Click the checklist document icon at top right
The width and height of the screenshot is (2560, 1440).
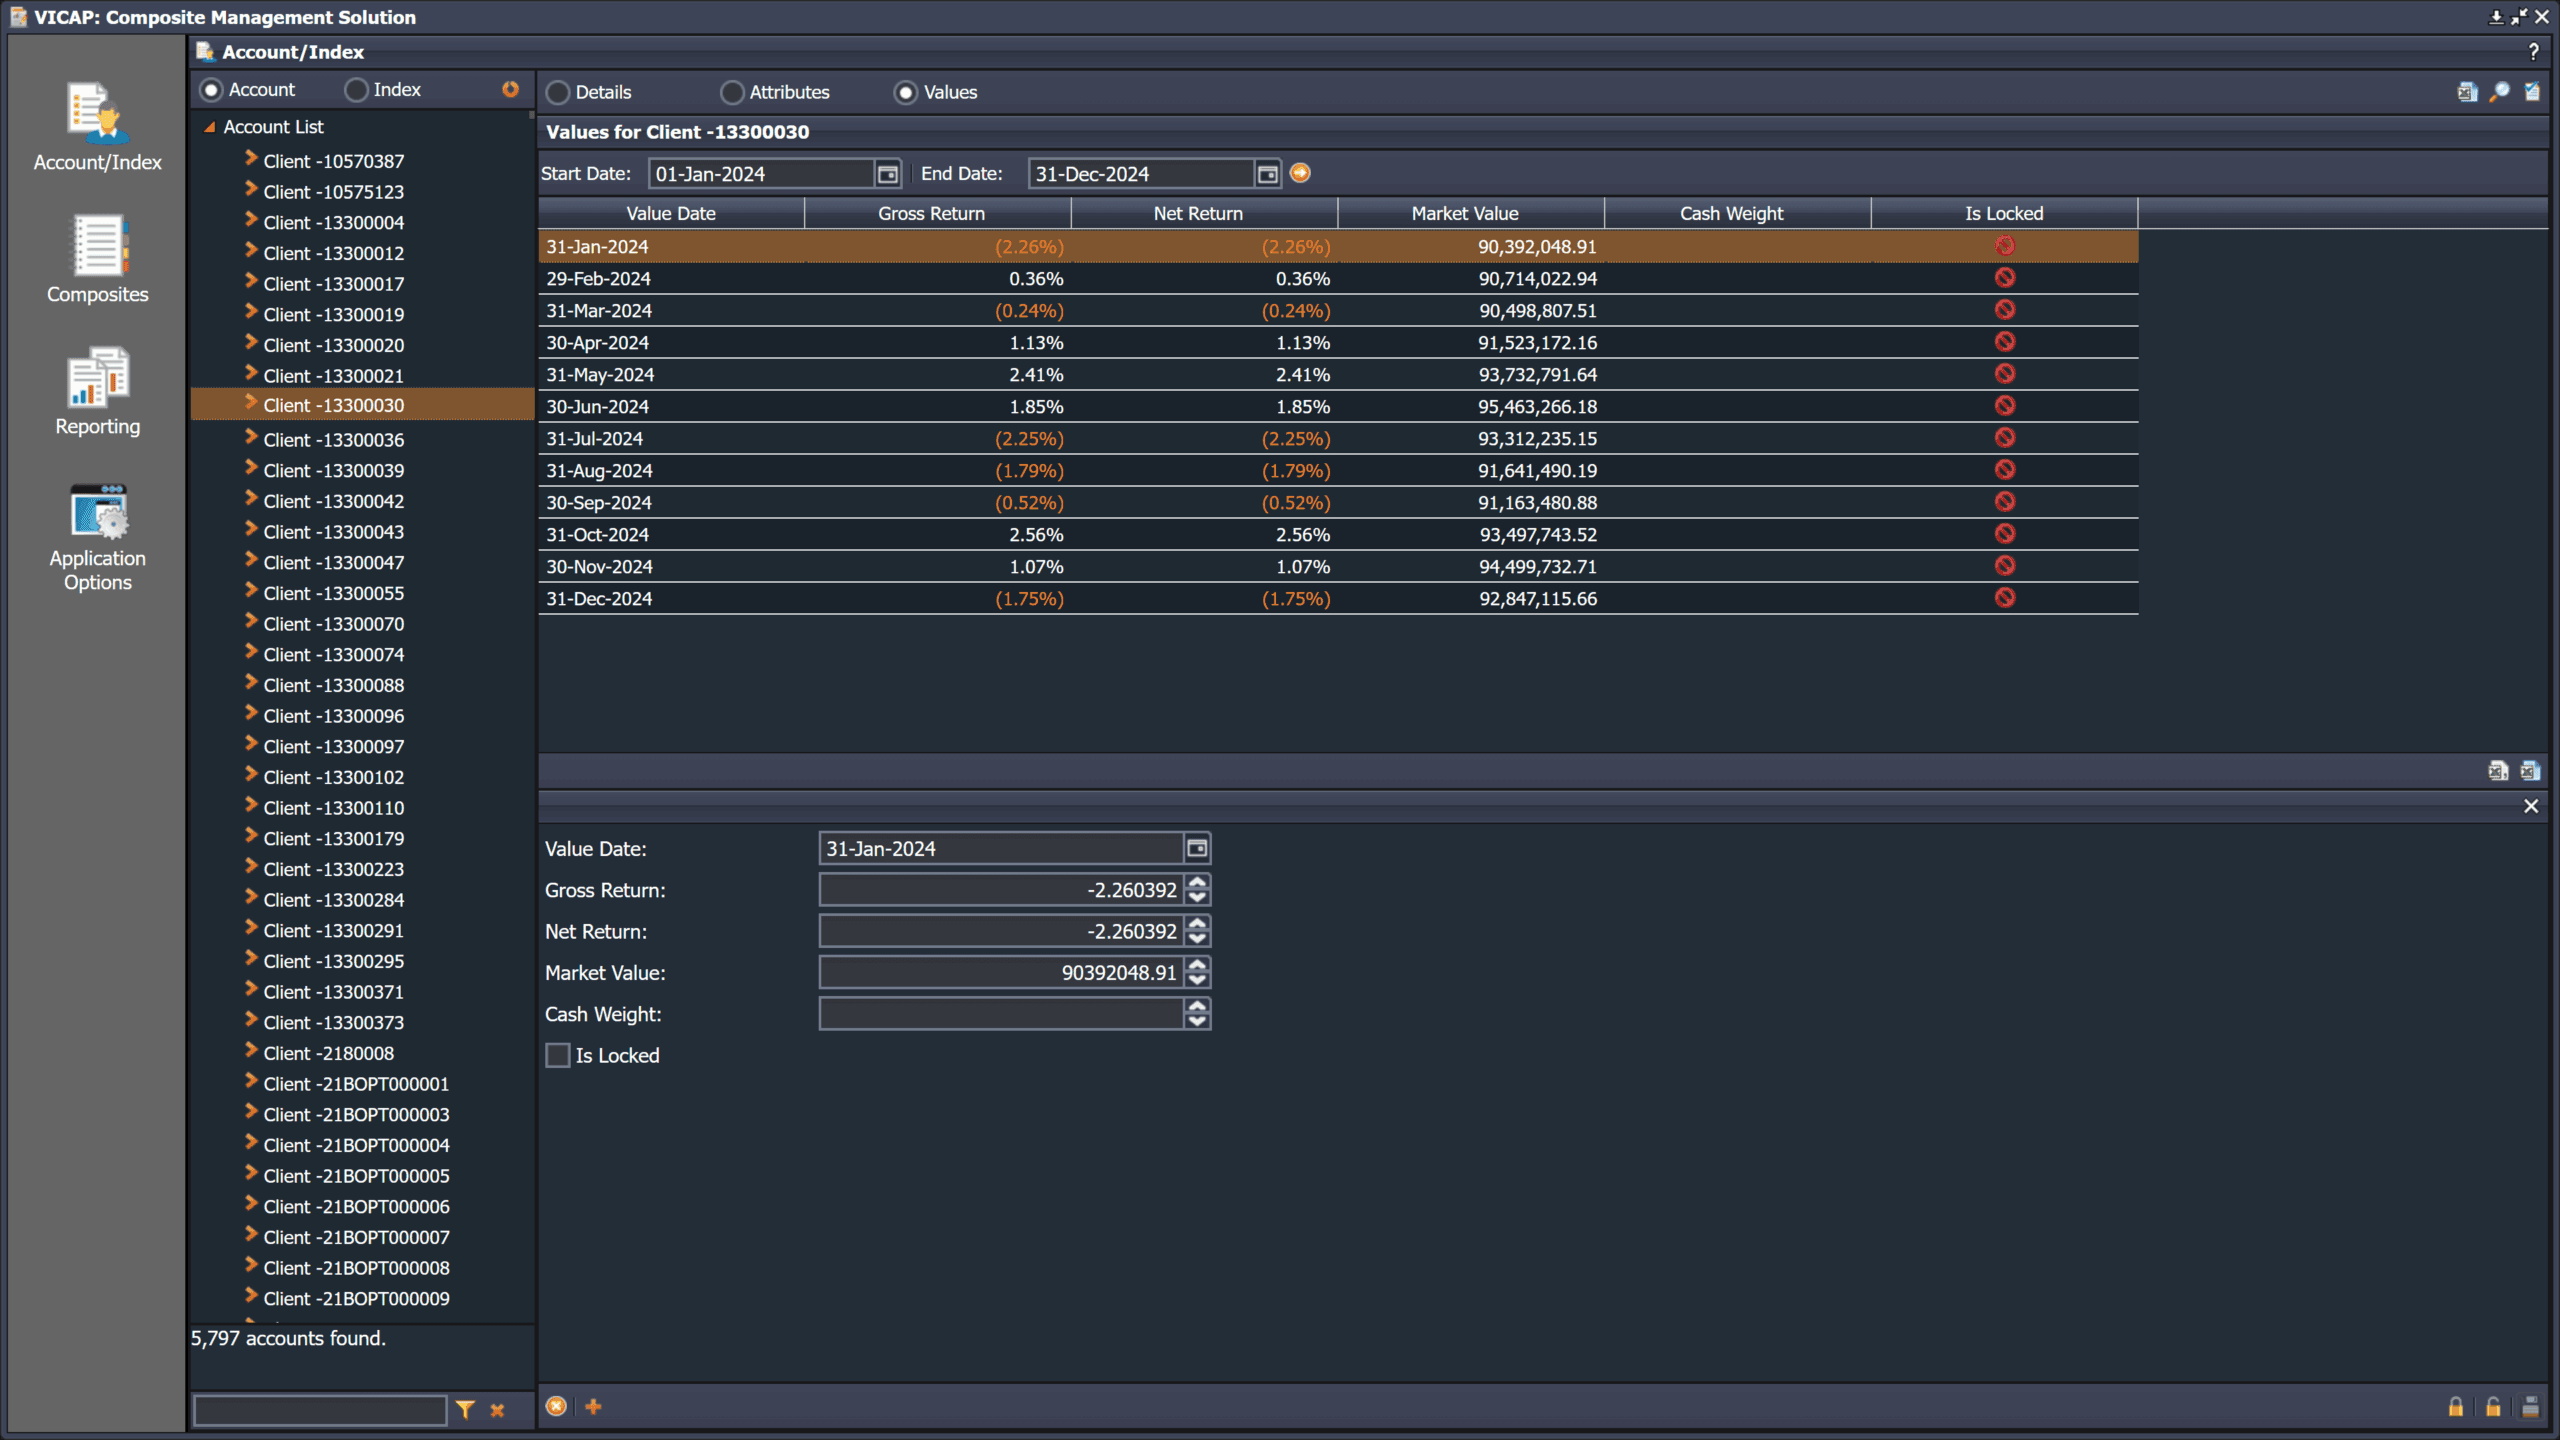pyautogui.click(x=2531, y=92)
